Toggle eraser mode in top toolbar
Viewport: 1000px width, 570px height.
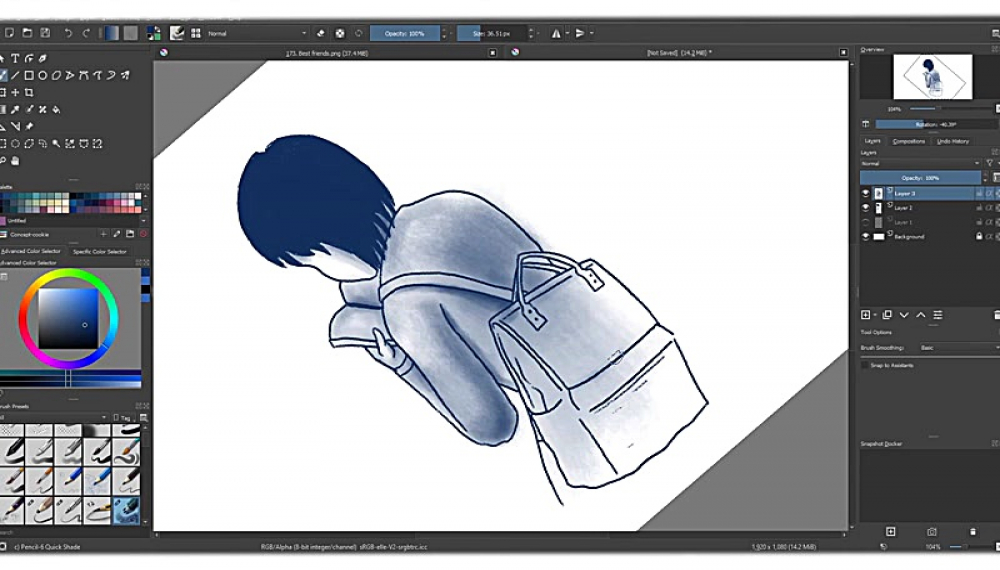tap(322, 33)
